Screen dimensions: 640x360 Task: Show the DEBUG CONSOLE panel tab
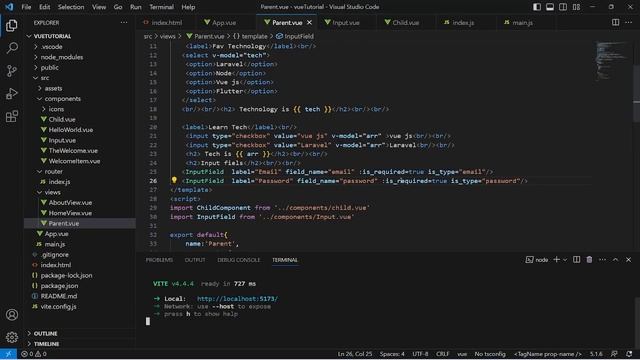(238, 260)
